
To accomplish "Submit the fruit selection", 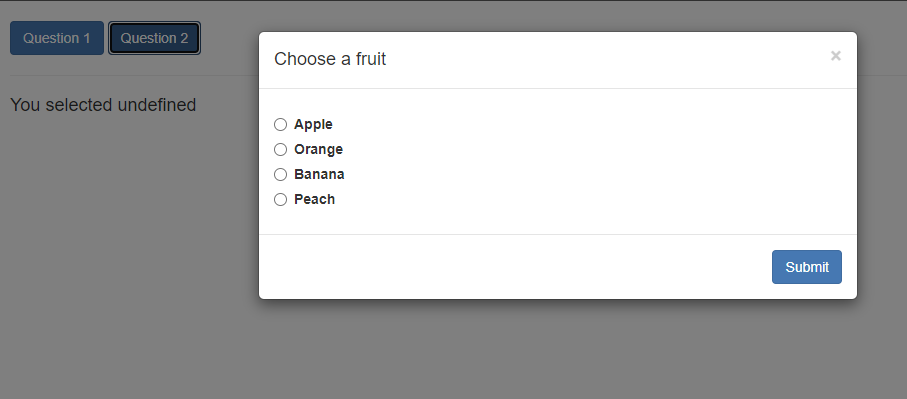I will pyautogui.click(x=806, y=267).
